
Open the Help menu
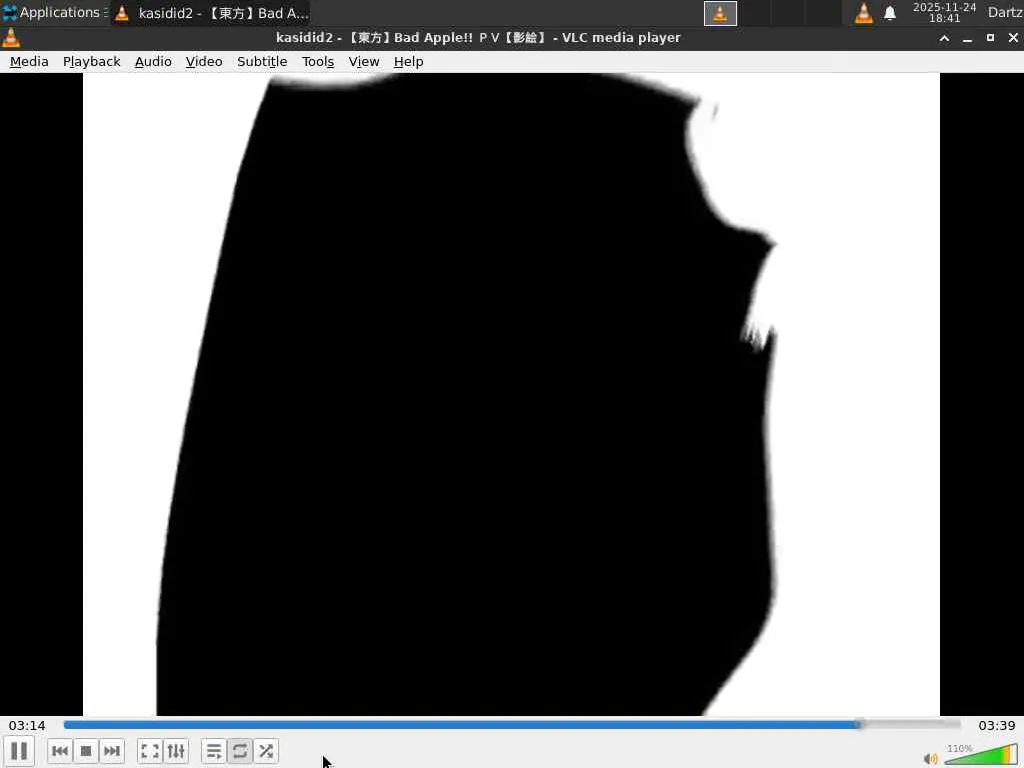408,61
